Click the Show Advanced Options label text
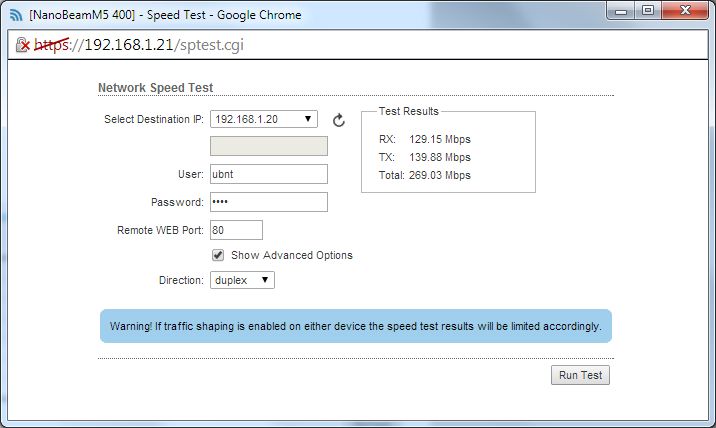 [x=292, y=255]
